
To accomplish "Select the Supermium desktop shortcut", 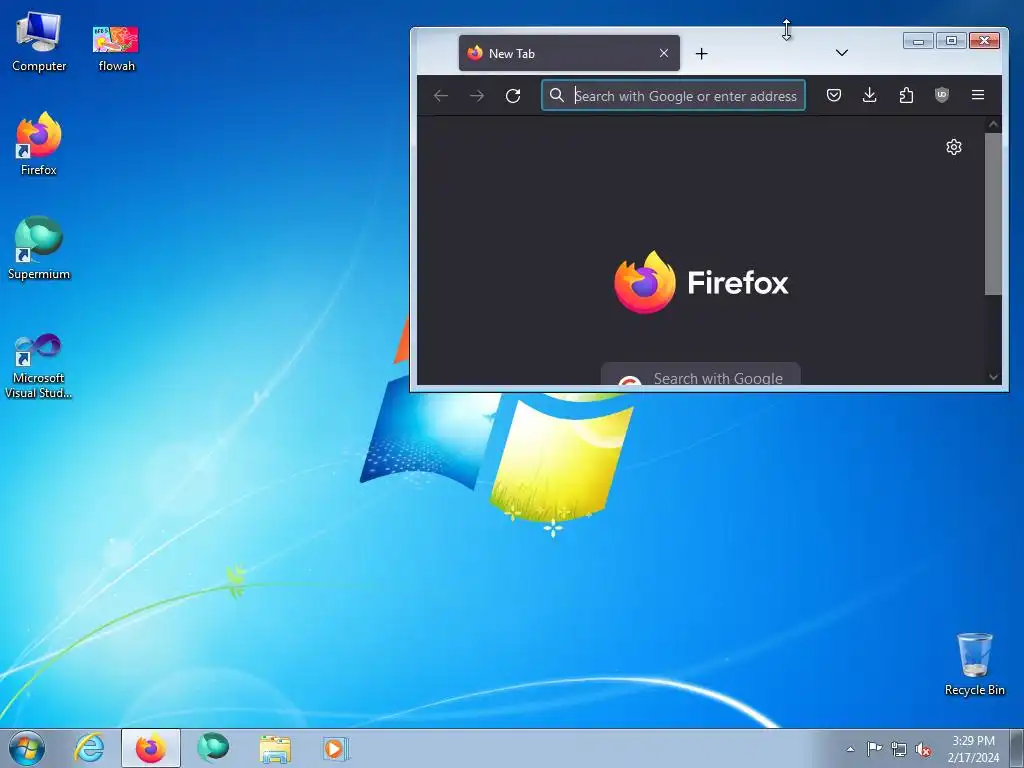I will (39, 248).
